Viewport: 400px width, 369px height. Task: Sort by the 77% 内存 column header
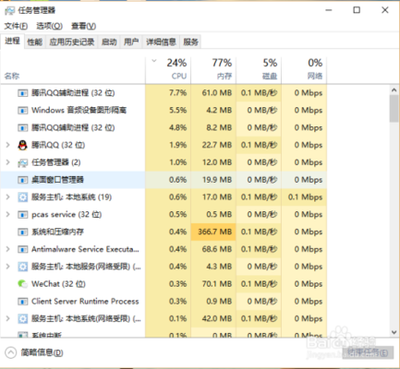pyautogui.click(x=213, y=70)
